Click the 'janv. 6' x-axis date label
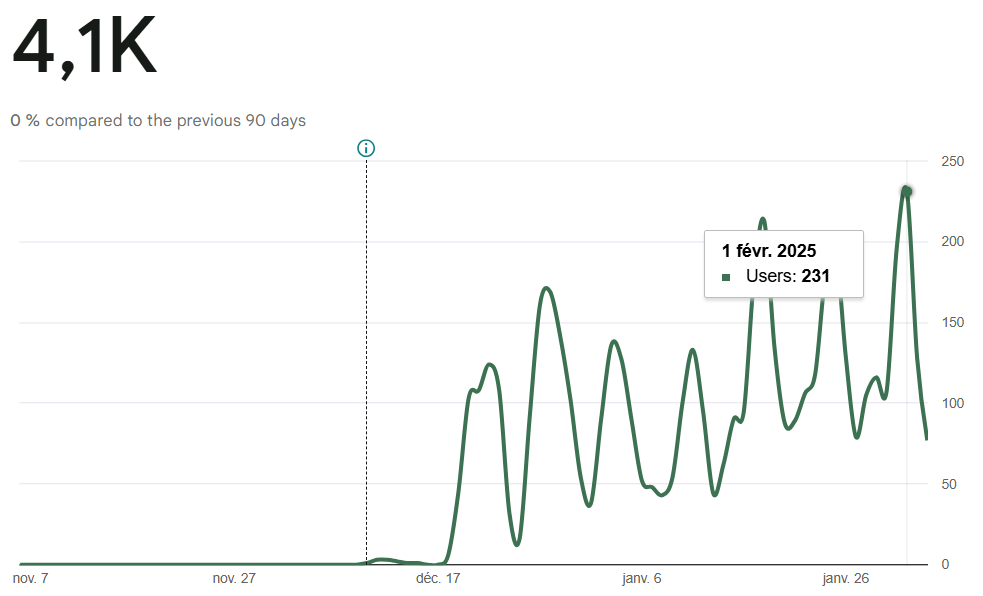This screenshot has width=983, height=596. click(x=642, y=578)
